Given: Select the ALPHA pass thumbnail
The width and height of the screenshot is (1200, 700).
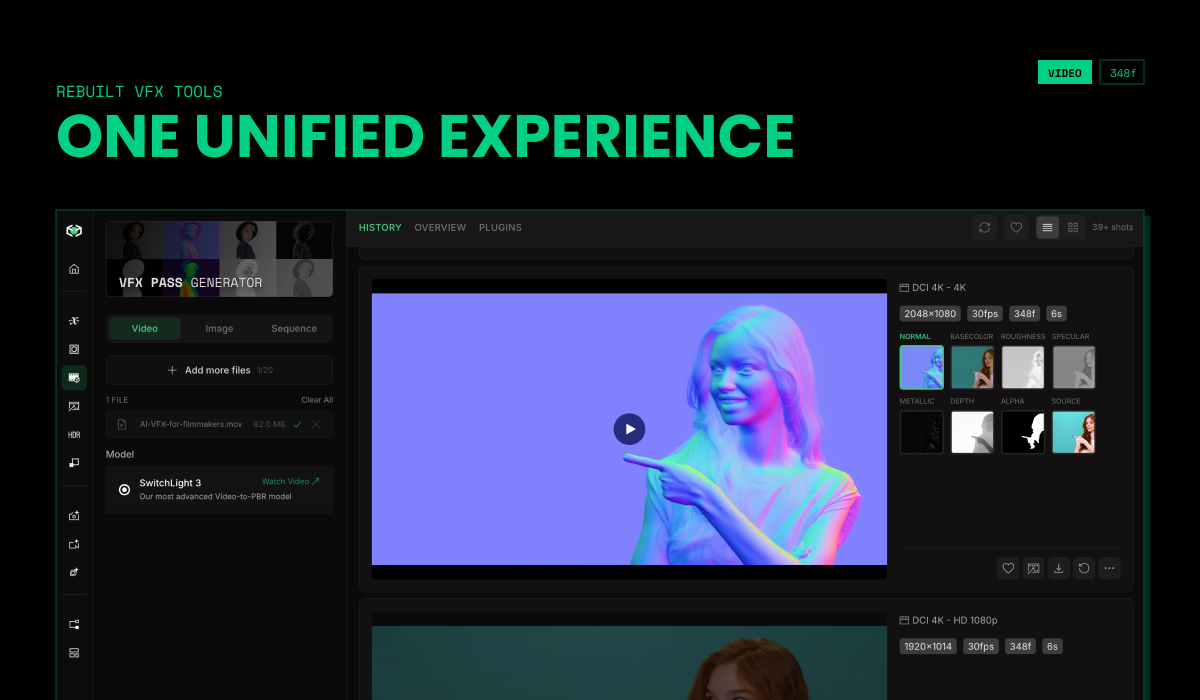Looking at the screenshot, I should coord(1023,432).
